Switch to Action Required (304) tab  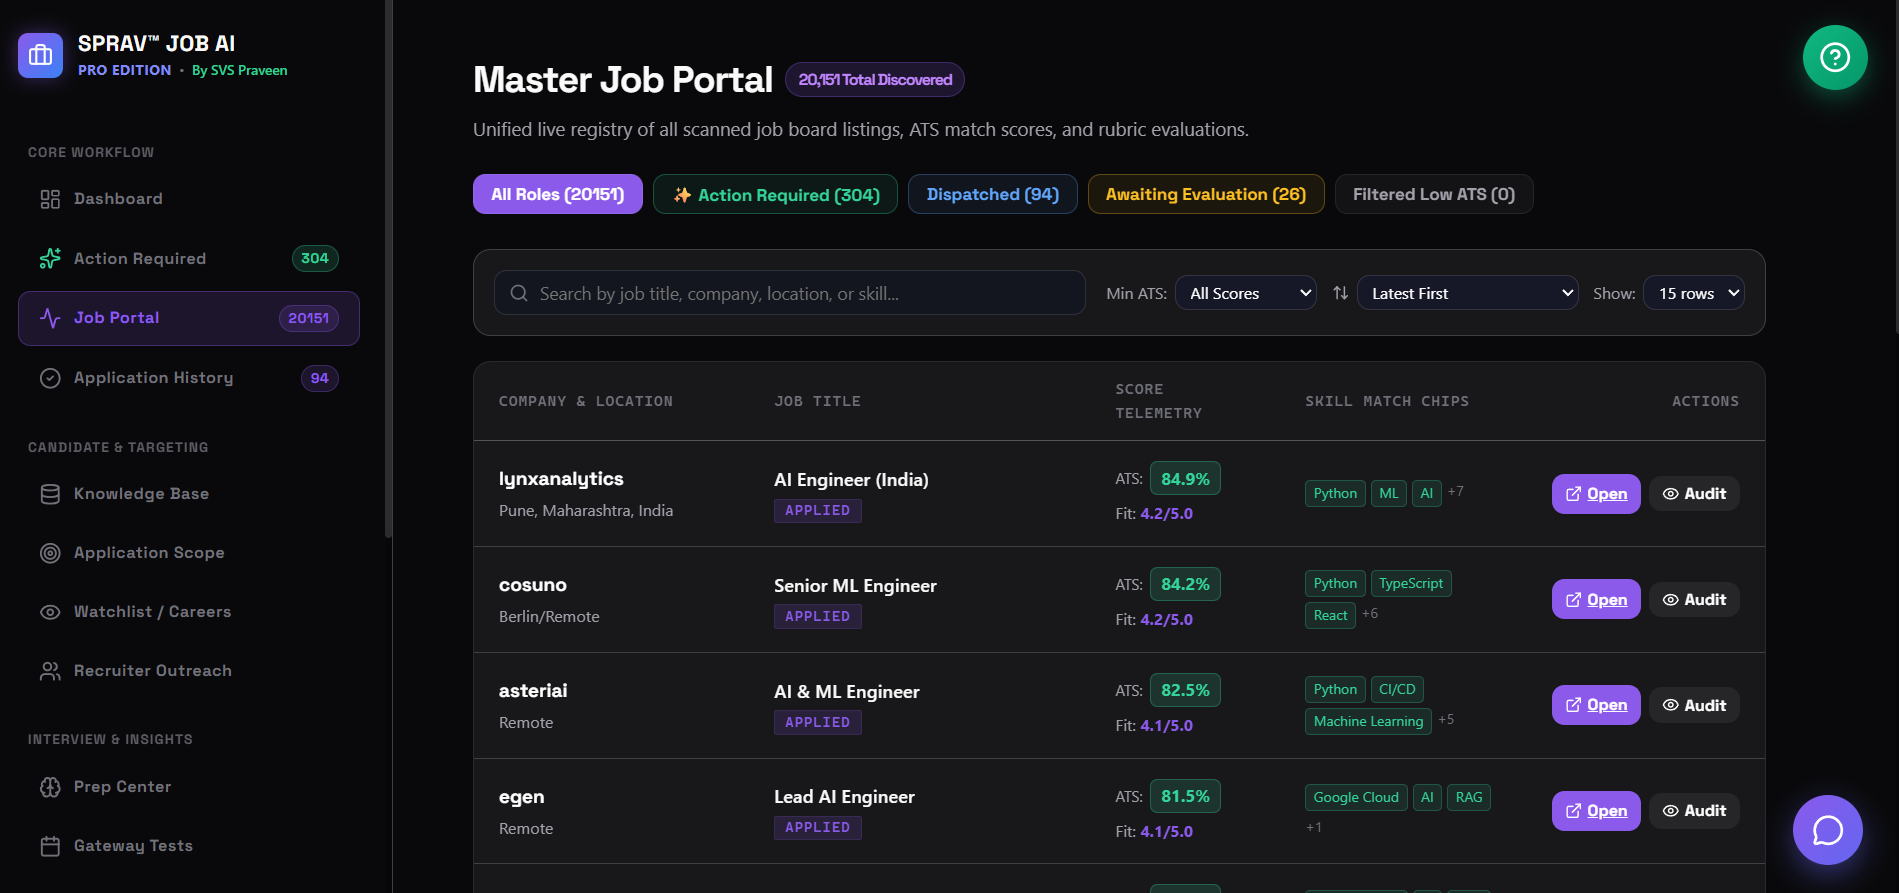point(775,194)
